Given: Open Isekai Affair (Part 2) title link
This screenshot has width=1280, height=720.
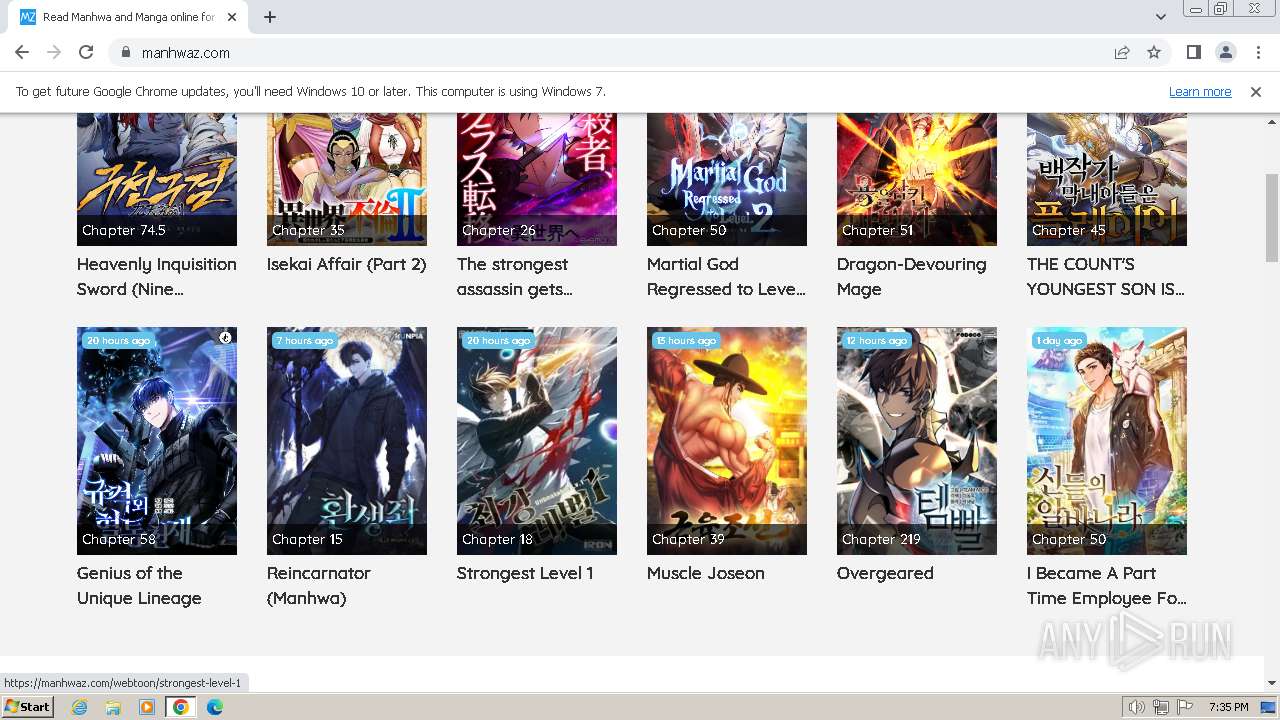Looking at the screenshot, I should click(x=347, y=264).
